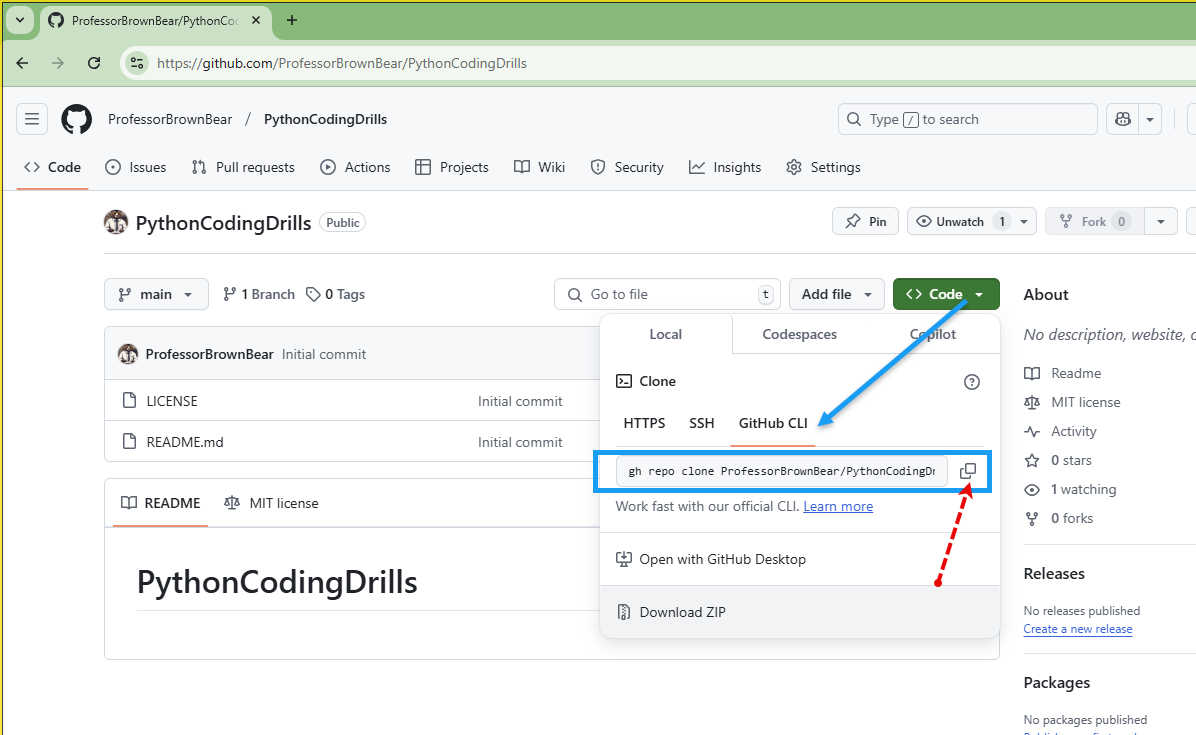
Task: Expand dropdown next to Copilot header button
Action: 1149,119
